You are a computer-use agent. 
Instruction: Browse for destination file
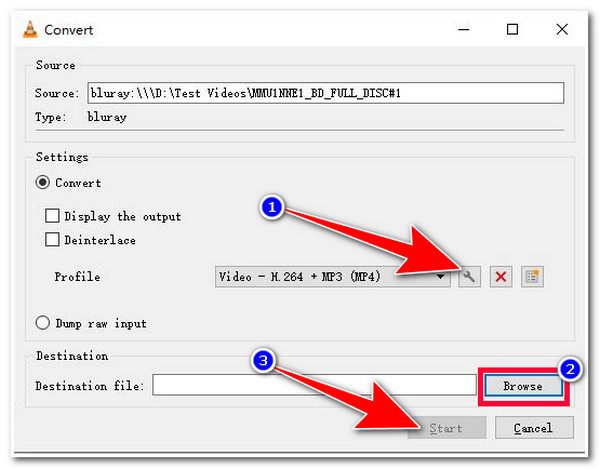point(523,386)
